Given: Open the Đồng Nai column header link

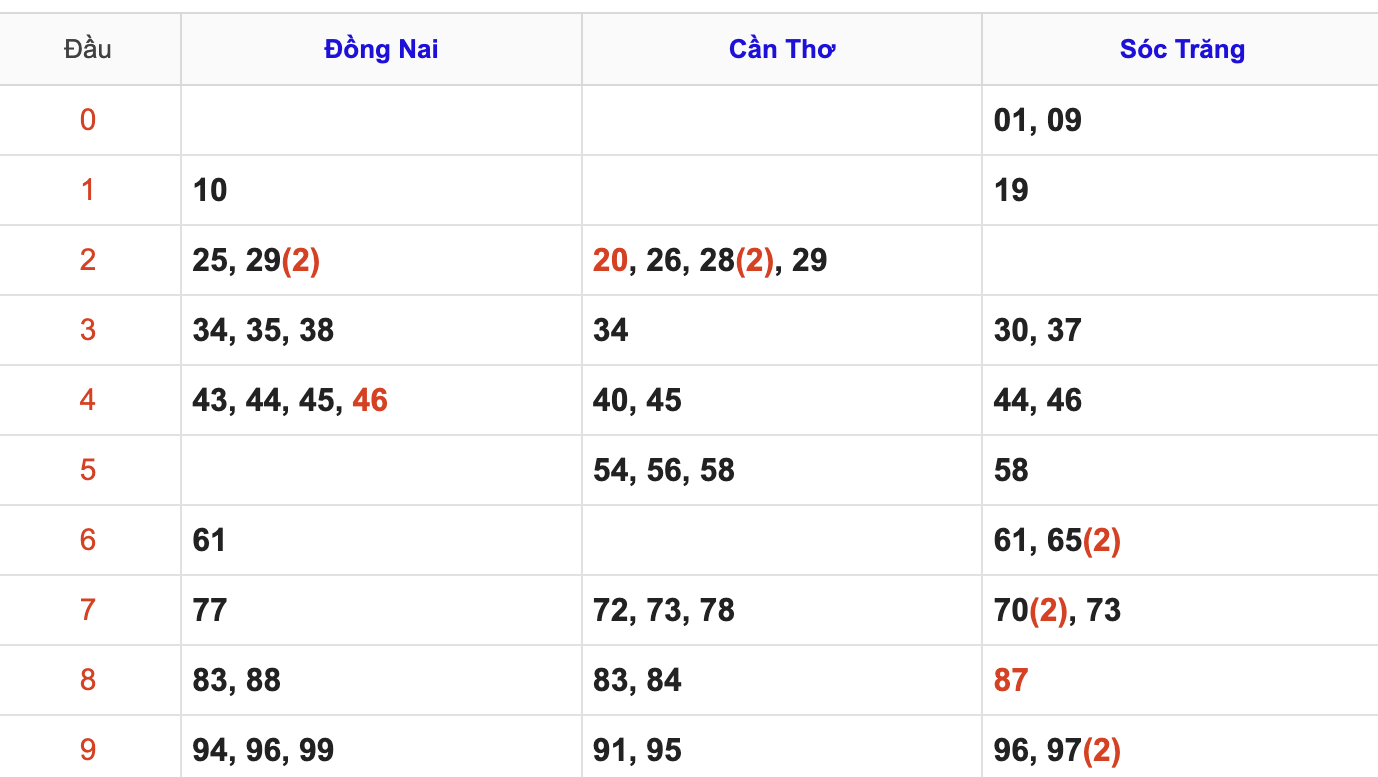Looking at the screenshot, I should tap(381, 49).
